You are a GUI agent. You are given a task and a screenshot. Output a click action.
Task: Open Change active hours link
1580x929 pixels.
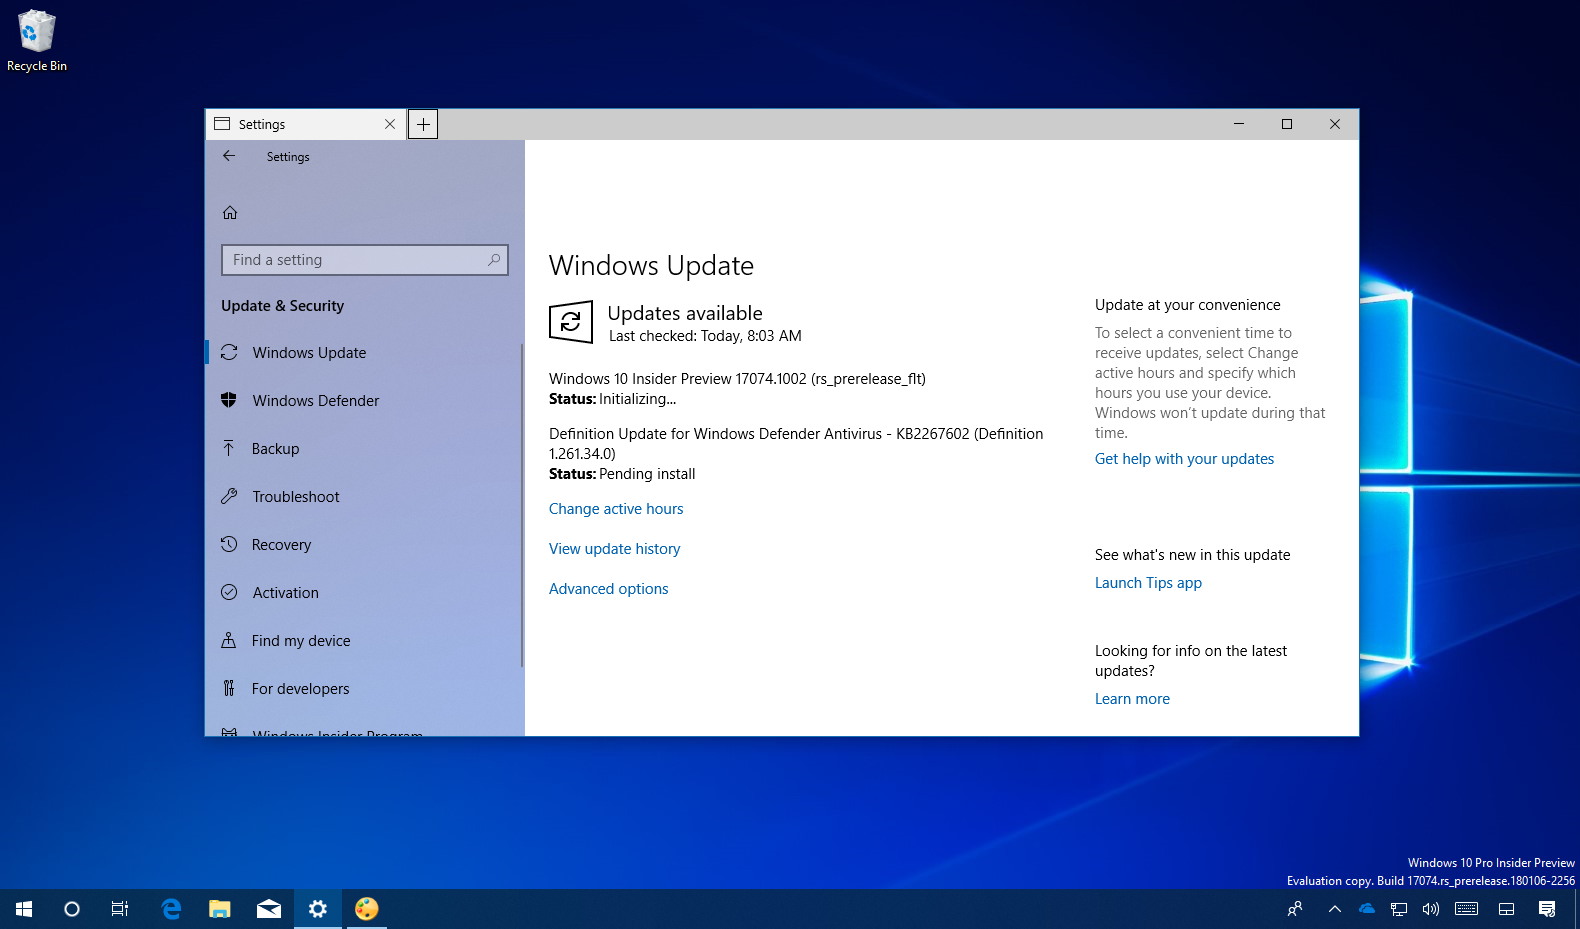pyautogui.click(x=616, y=509)
